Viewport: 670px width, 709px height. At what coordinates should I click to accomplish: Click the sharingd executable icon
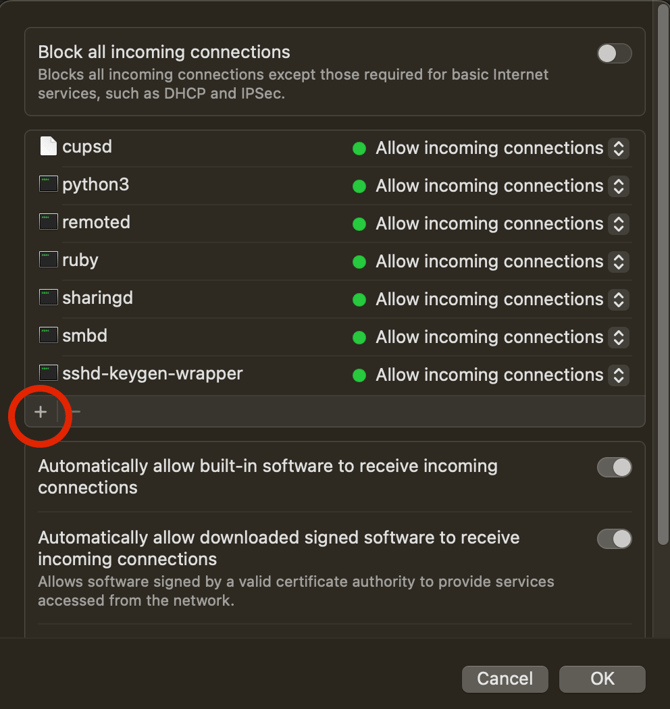point(48,298)
